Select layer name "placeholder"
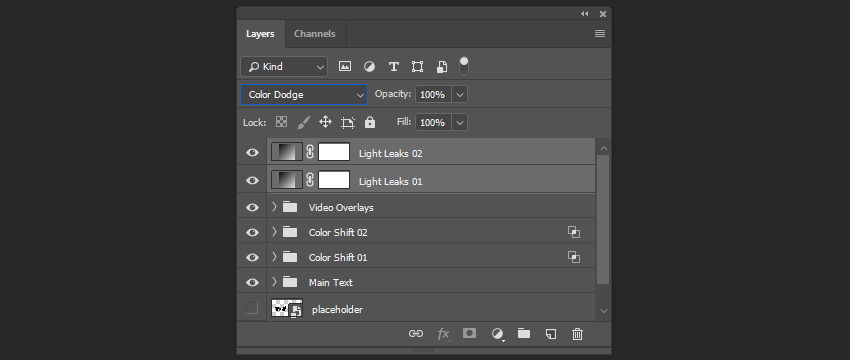Viewport: 850px width, 360px height. pos(337,310)
